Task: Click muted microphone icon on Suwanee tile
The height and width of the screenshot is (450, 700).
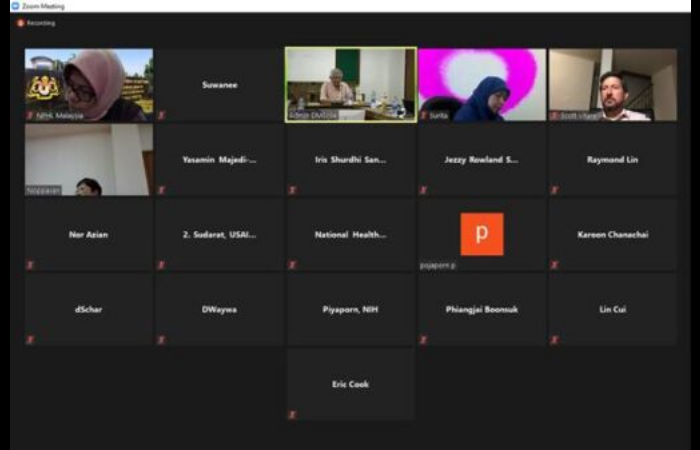Action: [162, 115]
